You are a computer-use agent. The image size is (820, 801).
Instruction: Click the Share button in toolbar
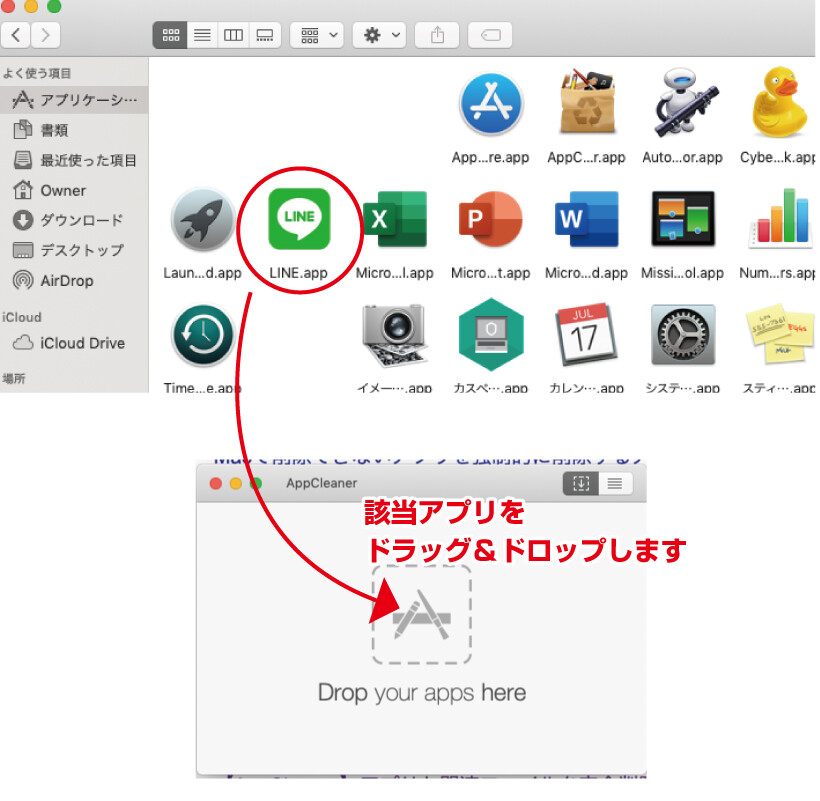tap(437, 35)
